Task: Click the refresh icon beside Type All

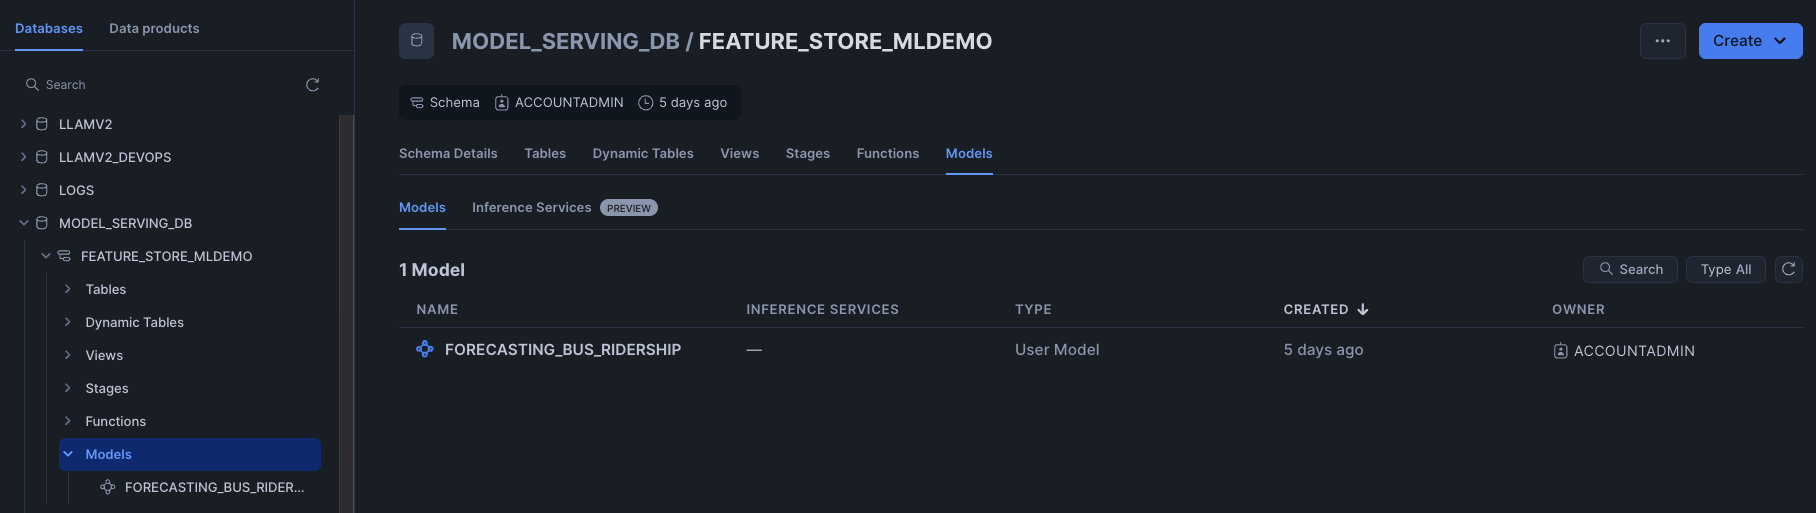Action: (1788, 269)
